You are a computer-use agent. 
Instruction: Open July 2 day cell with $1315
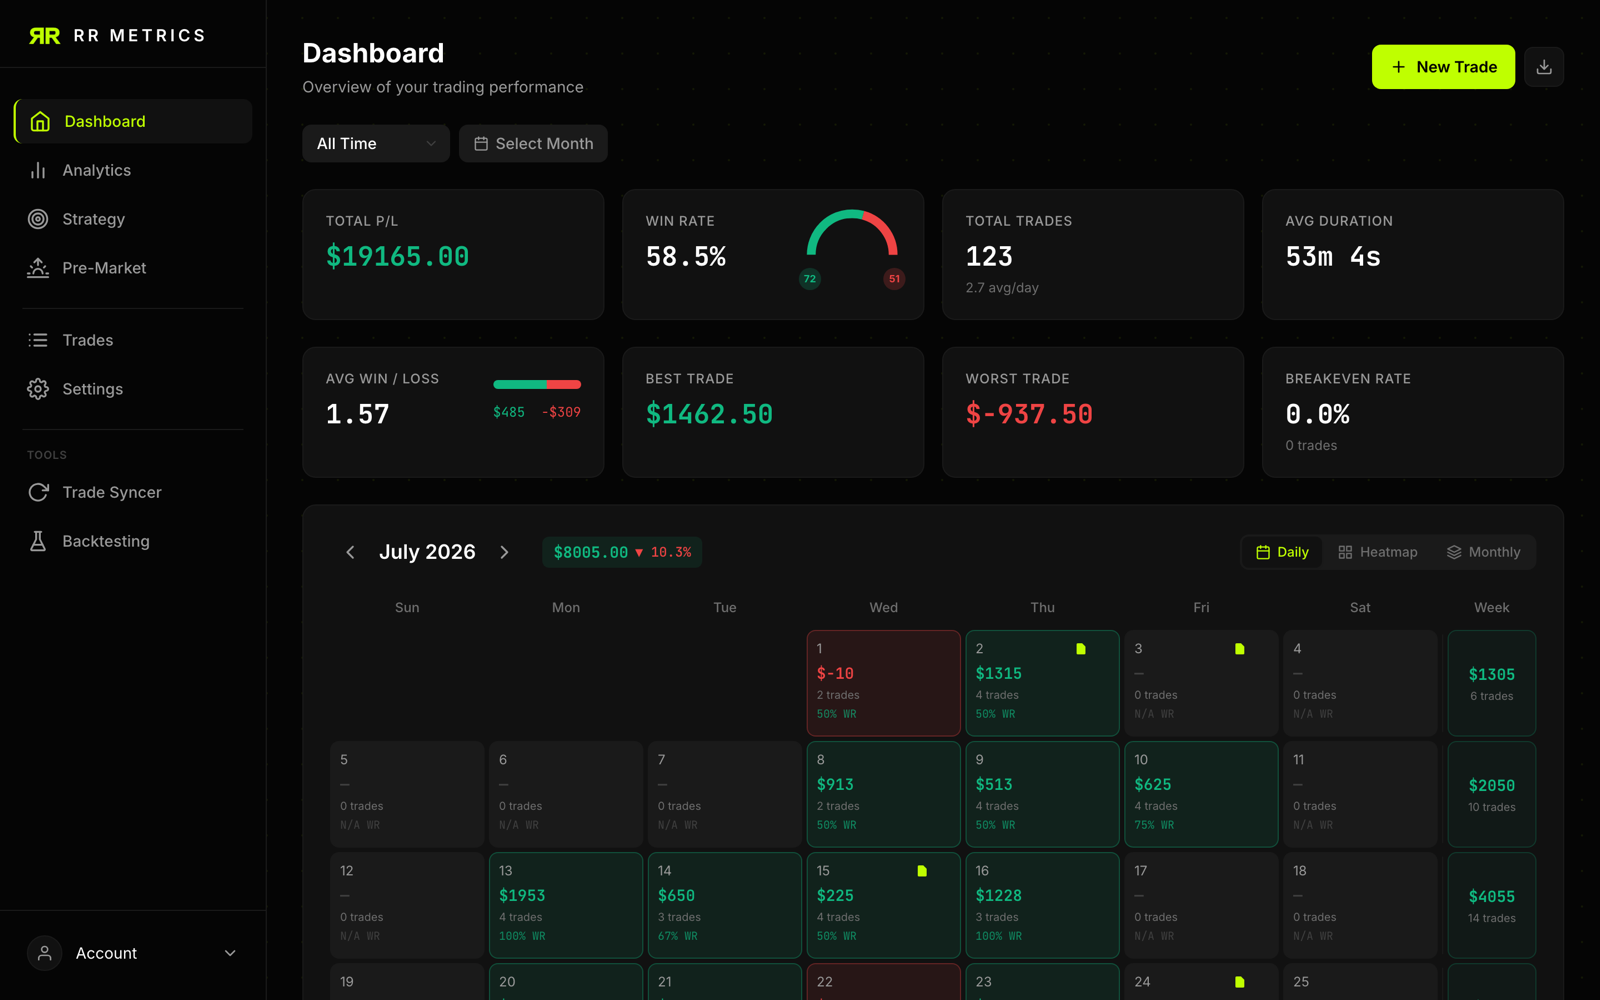point(1042,683)
